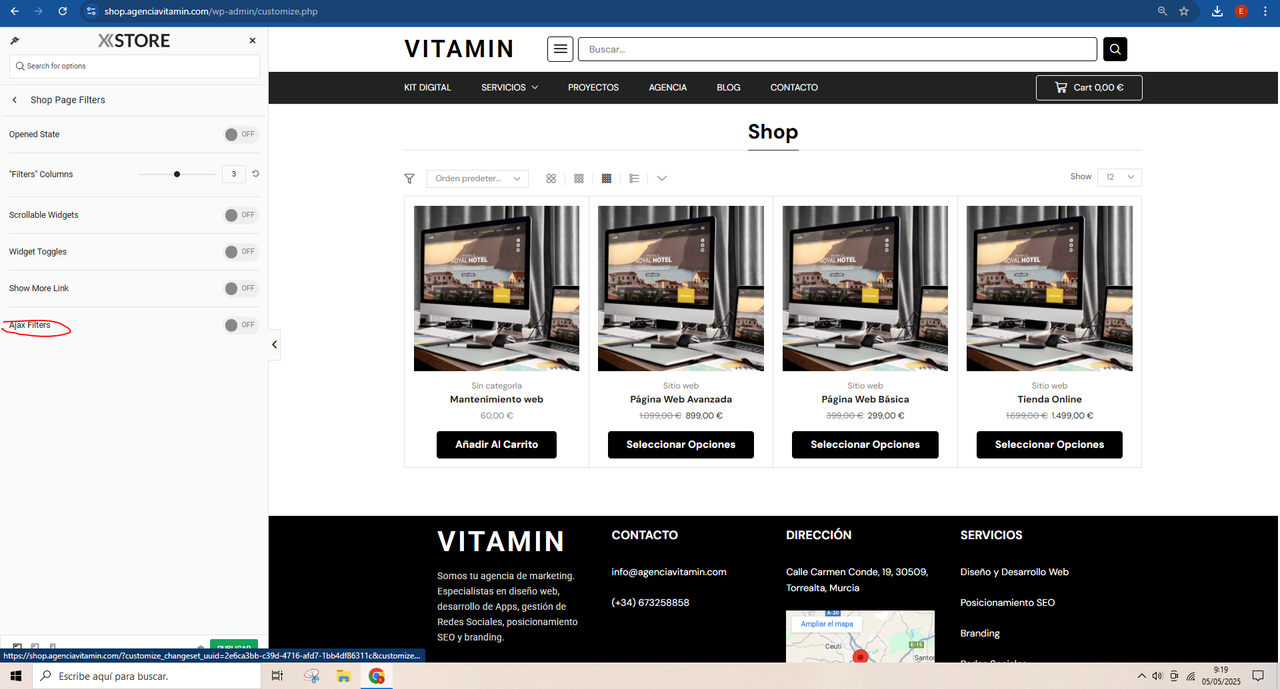The width and height of the screenshot is (1280, 689).
Task: Click 'Ampliar el mapa' link
Action: click(827, 624)
